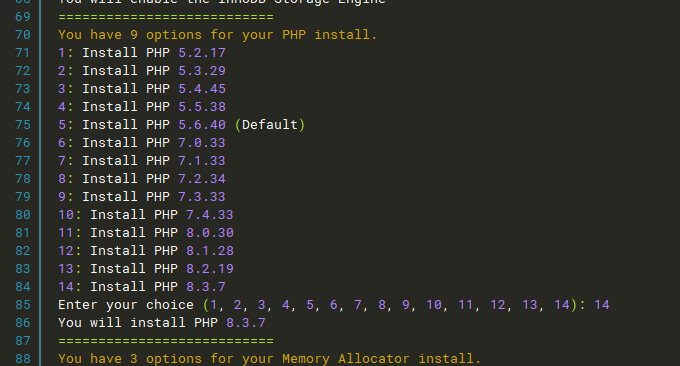Click option number '10:' on line 80
The height and width of the screenshot is (366, 680).
(70, 215)
